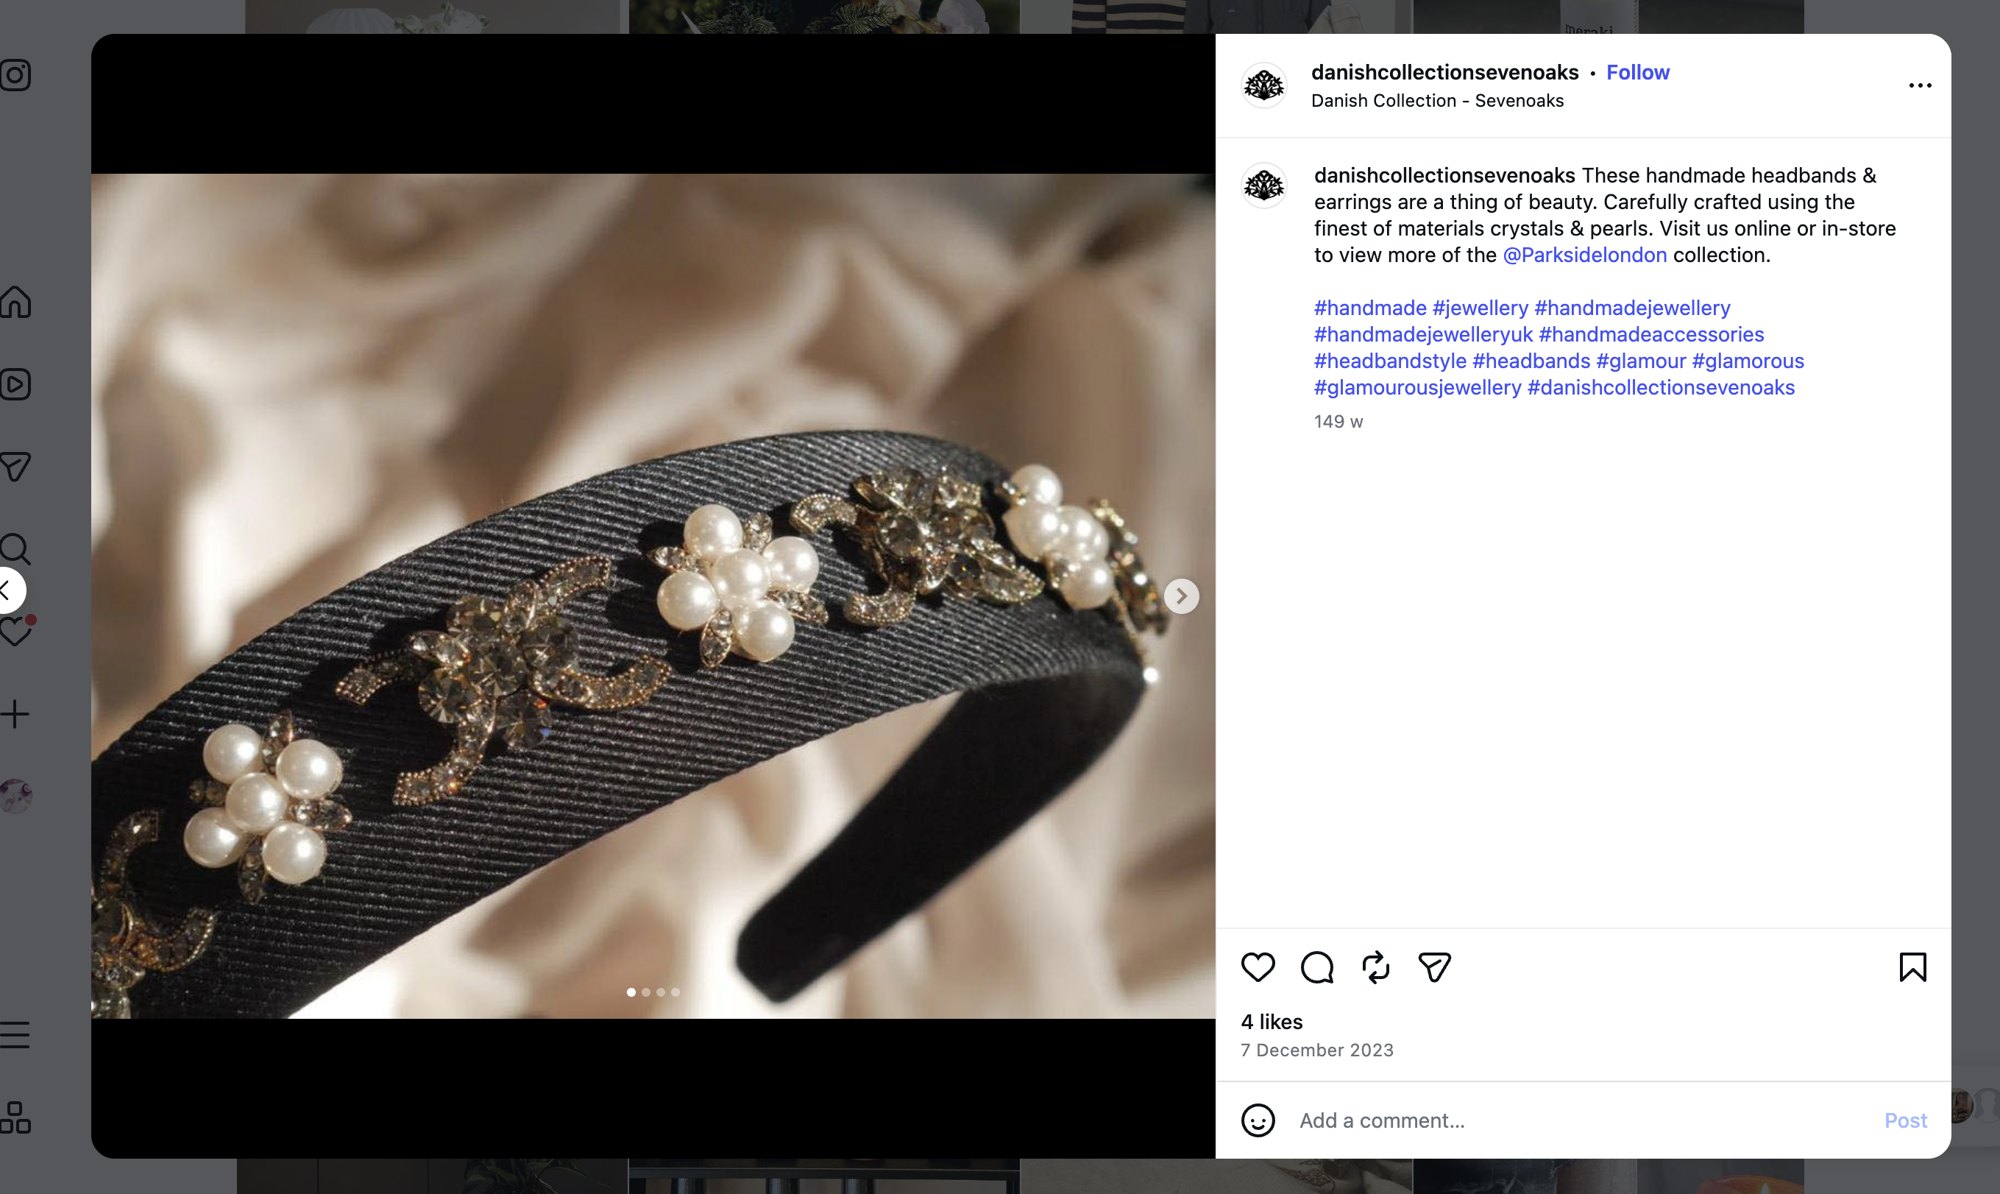This screenshot has width=2000, height=1194.
Task: Open Direct Messages in the sidebar
Action: click(15, 466)
